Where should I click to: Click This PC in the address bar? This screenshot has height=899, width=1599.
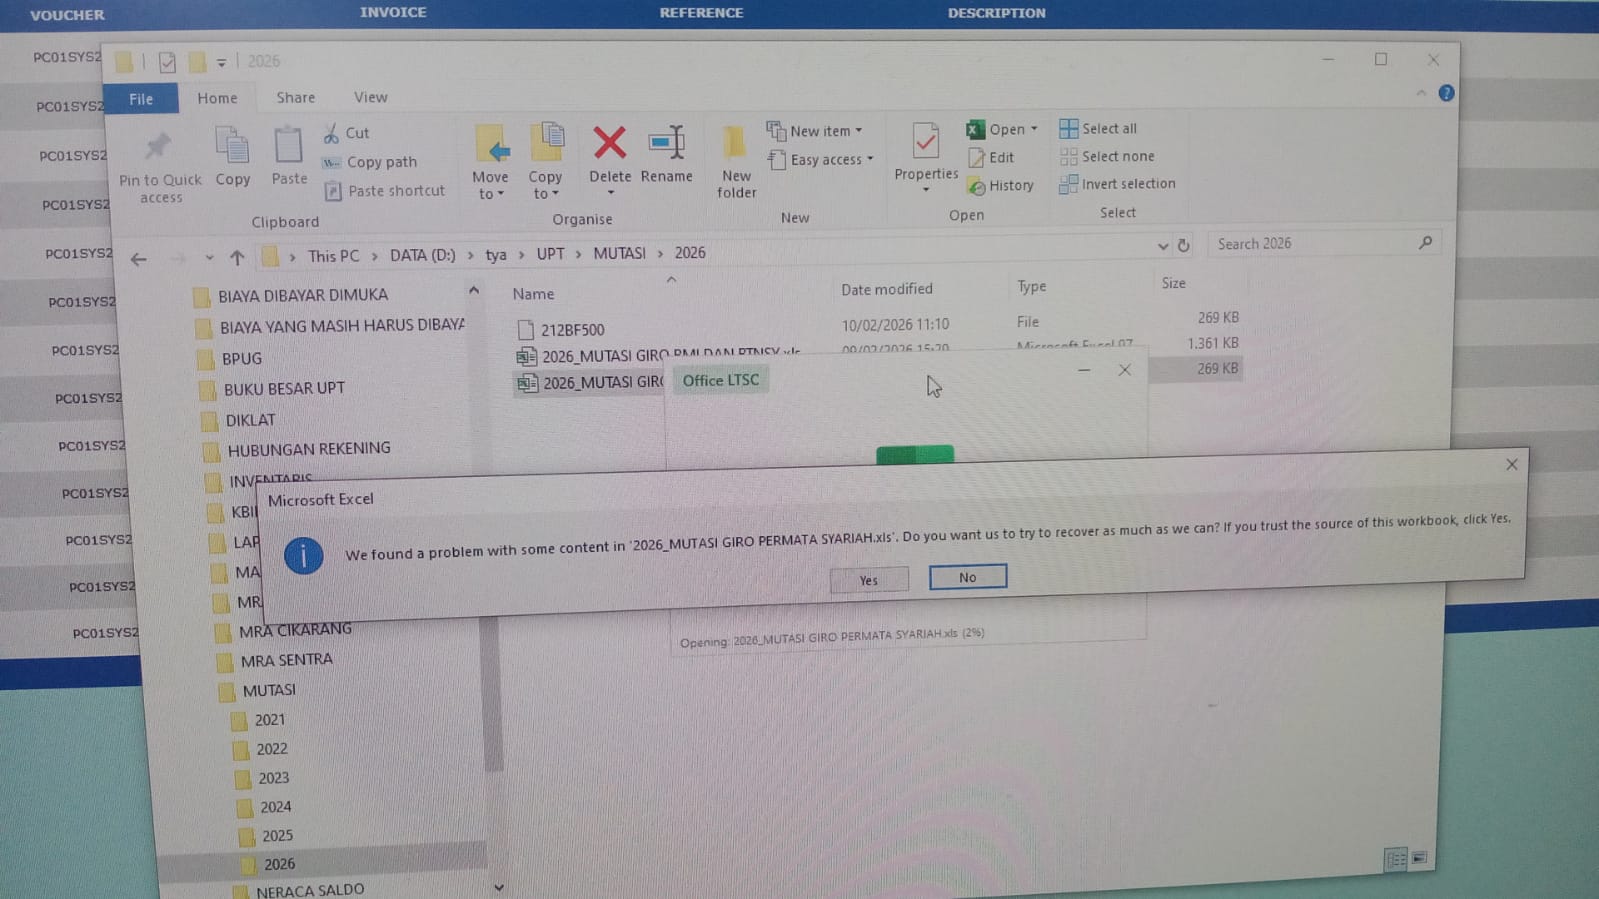pos(333,256)
